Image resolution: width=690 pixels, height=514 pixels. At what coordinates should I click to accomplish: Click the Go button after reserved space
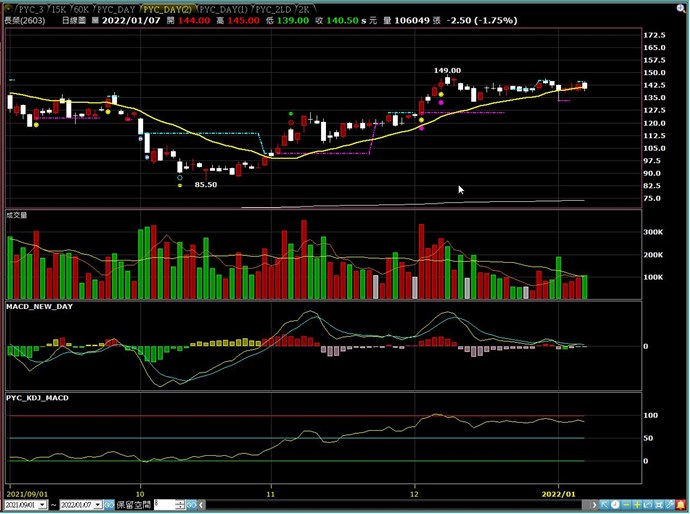click(x=191, y=505)
